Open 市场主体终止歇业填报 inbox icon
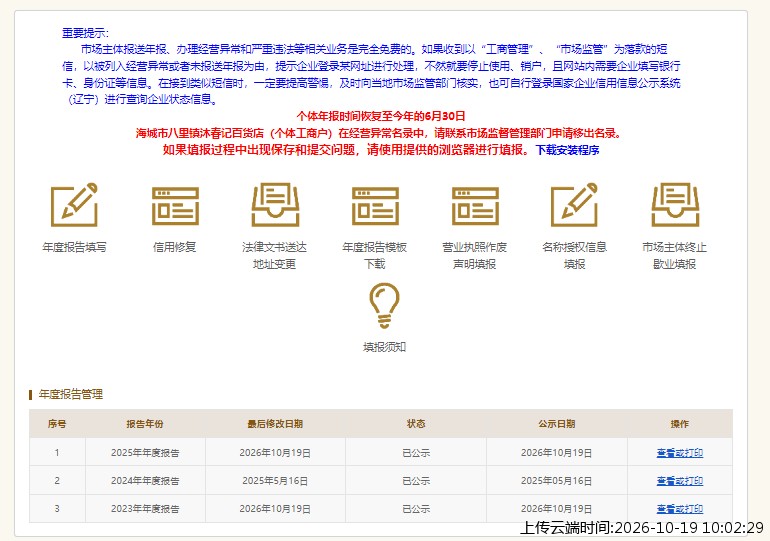770x541 pixels. coord(675,205)
